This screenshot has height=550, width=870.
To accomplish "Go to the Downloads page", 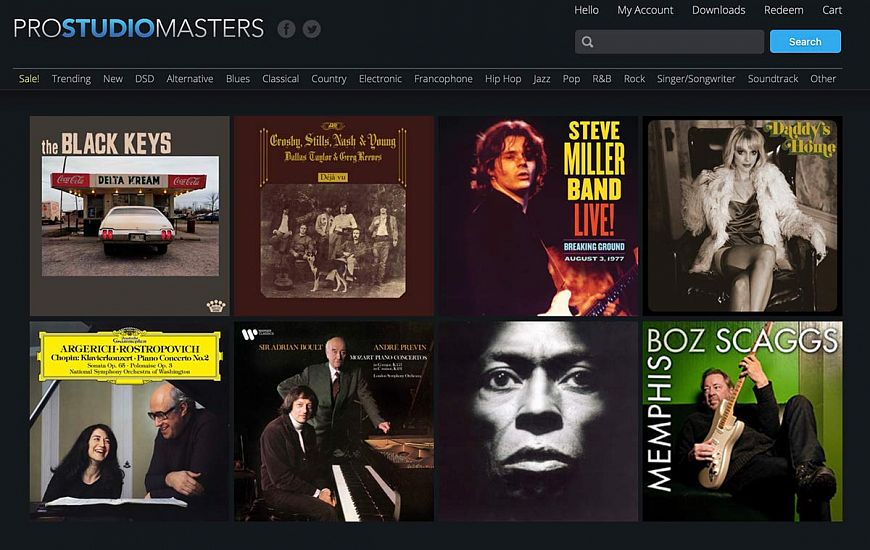I will click(718, 10).
